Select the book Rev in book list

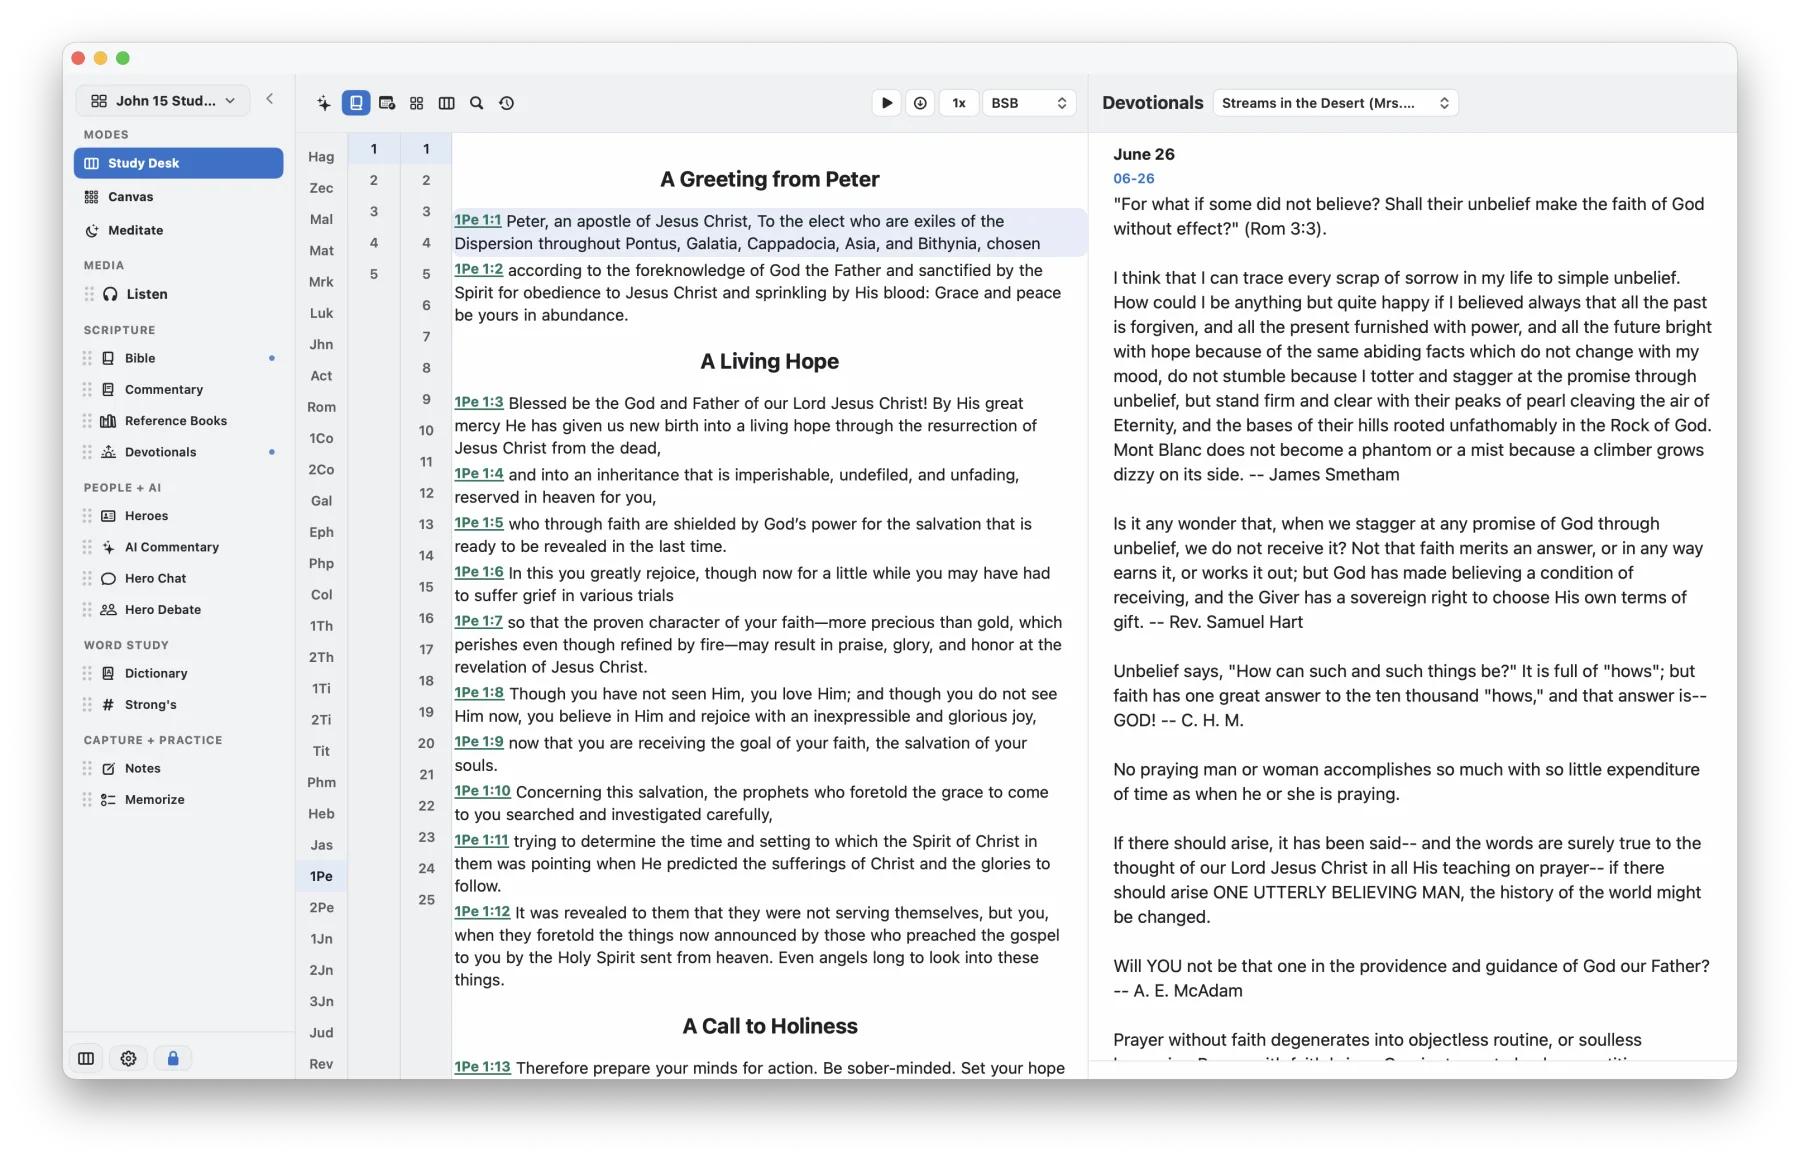tap(321, 1064)
